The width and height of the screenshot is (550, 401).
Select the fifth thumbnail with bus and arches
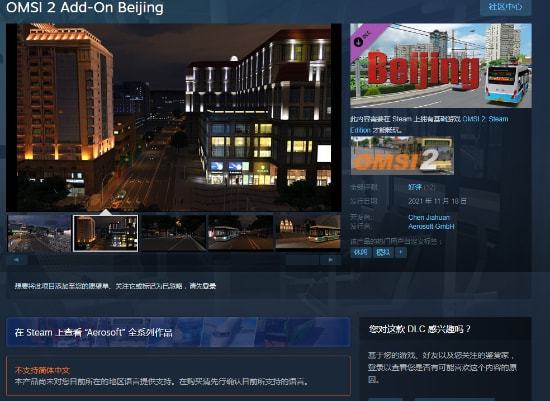tap(308, 233)
